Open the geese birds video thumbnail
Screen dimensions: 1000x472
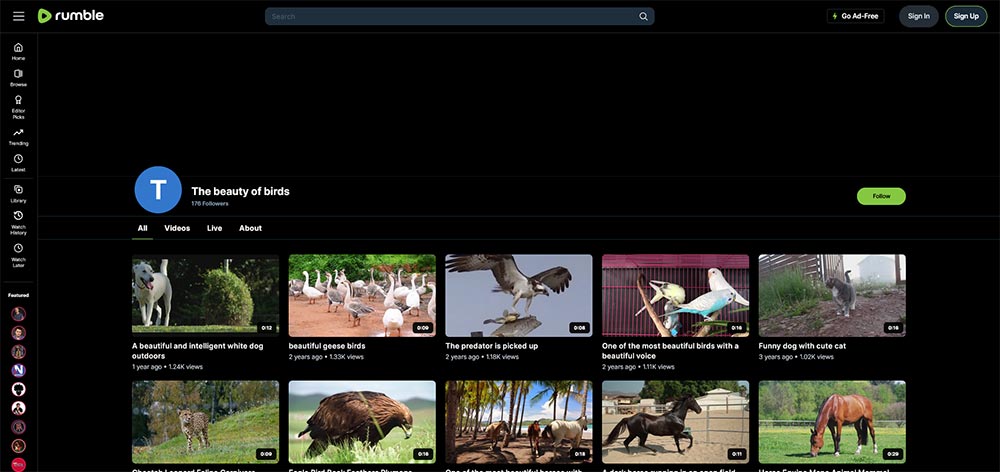click(362, 295)
